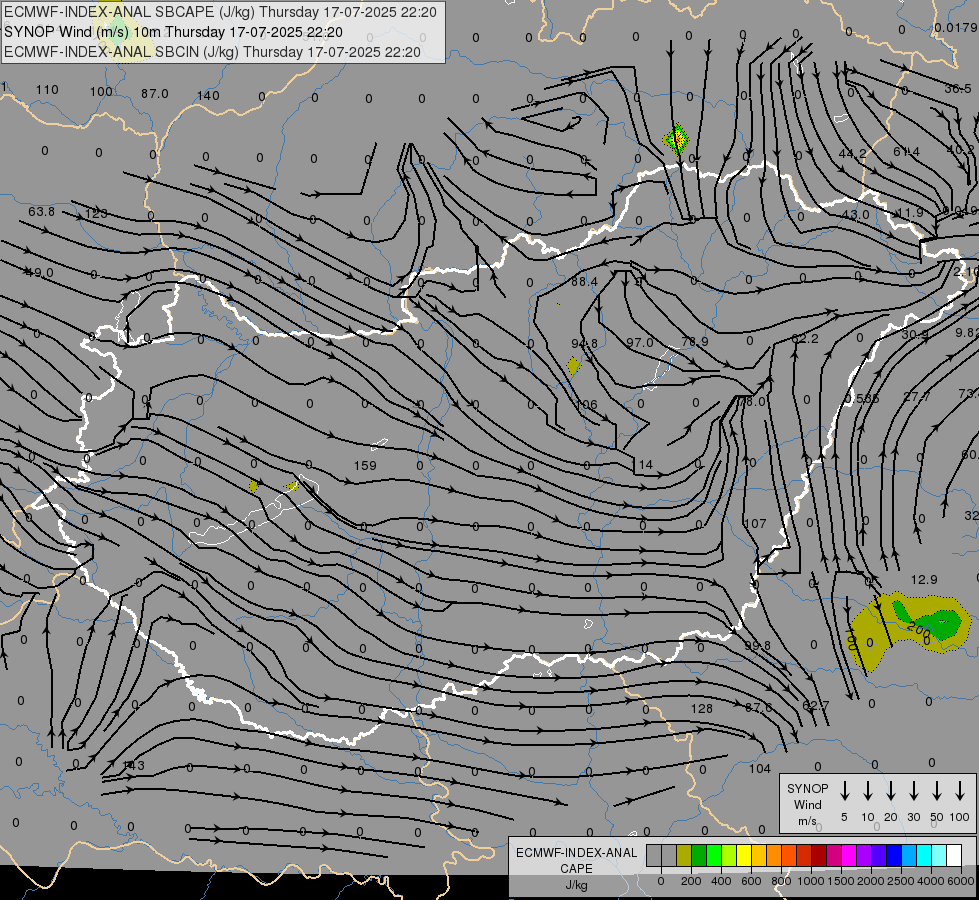Click the 36.5 value near the top right
The width and height of the screenshot is (979, 900).
(958, 89)
